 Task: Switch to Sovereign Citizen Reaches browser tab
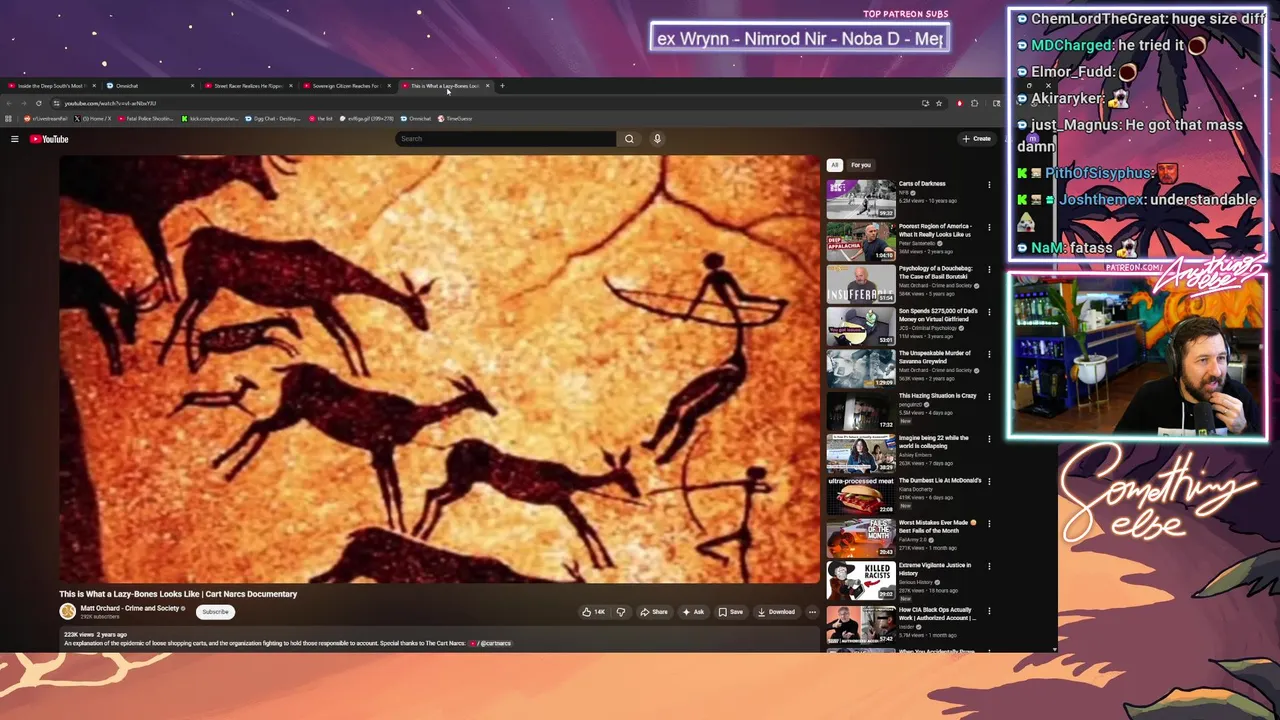[x=345, y=86]
